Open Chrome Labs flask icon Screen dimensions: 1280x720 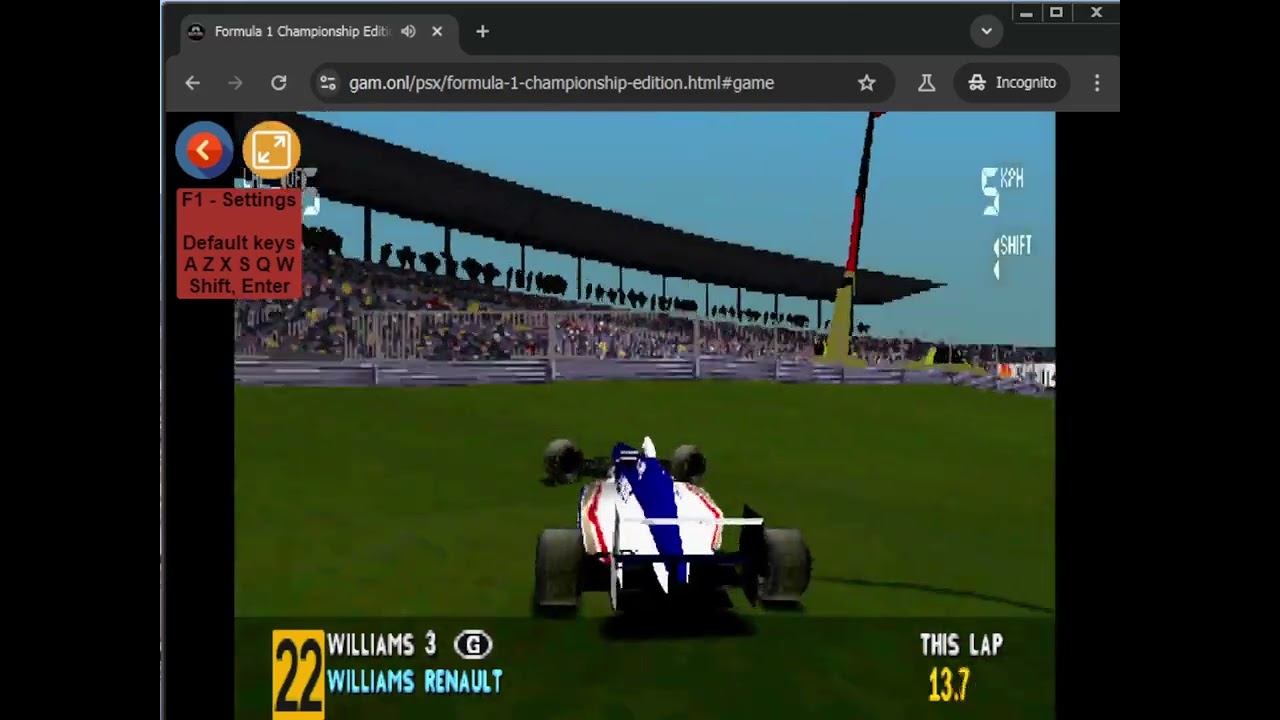(927, 83)
